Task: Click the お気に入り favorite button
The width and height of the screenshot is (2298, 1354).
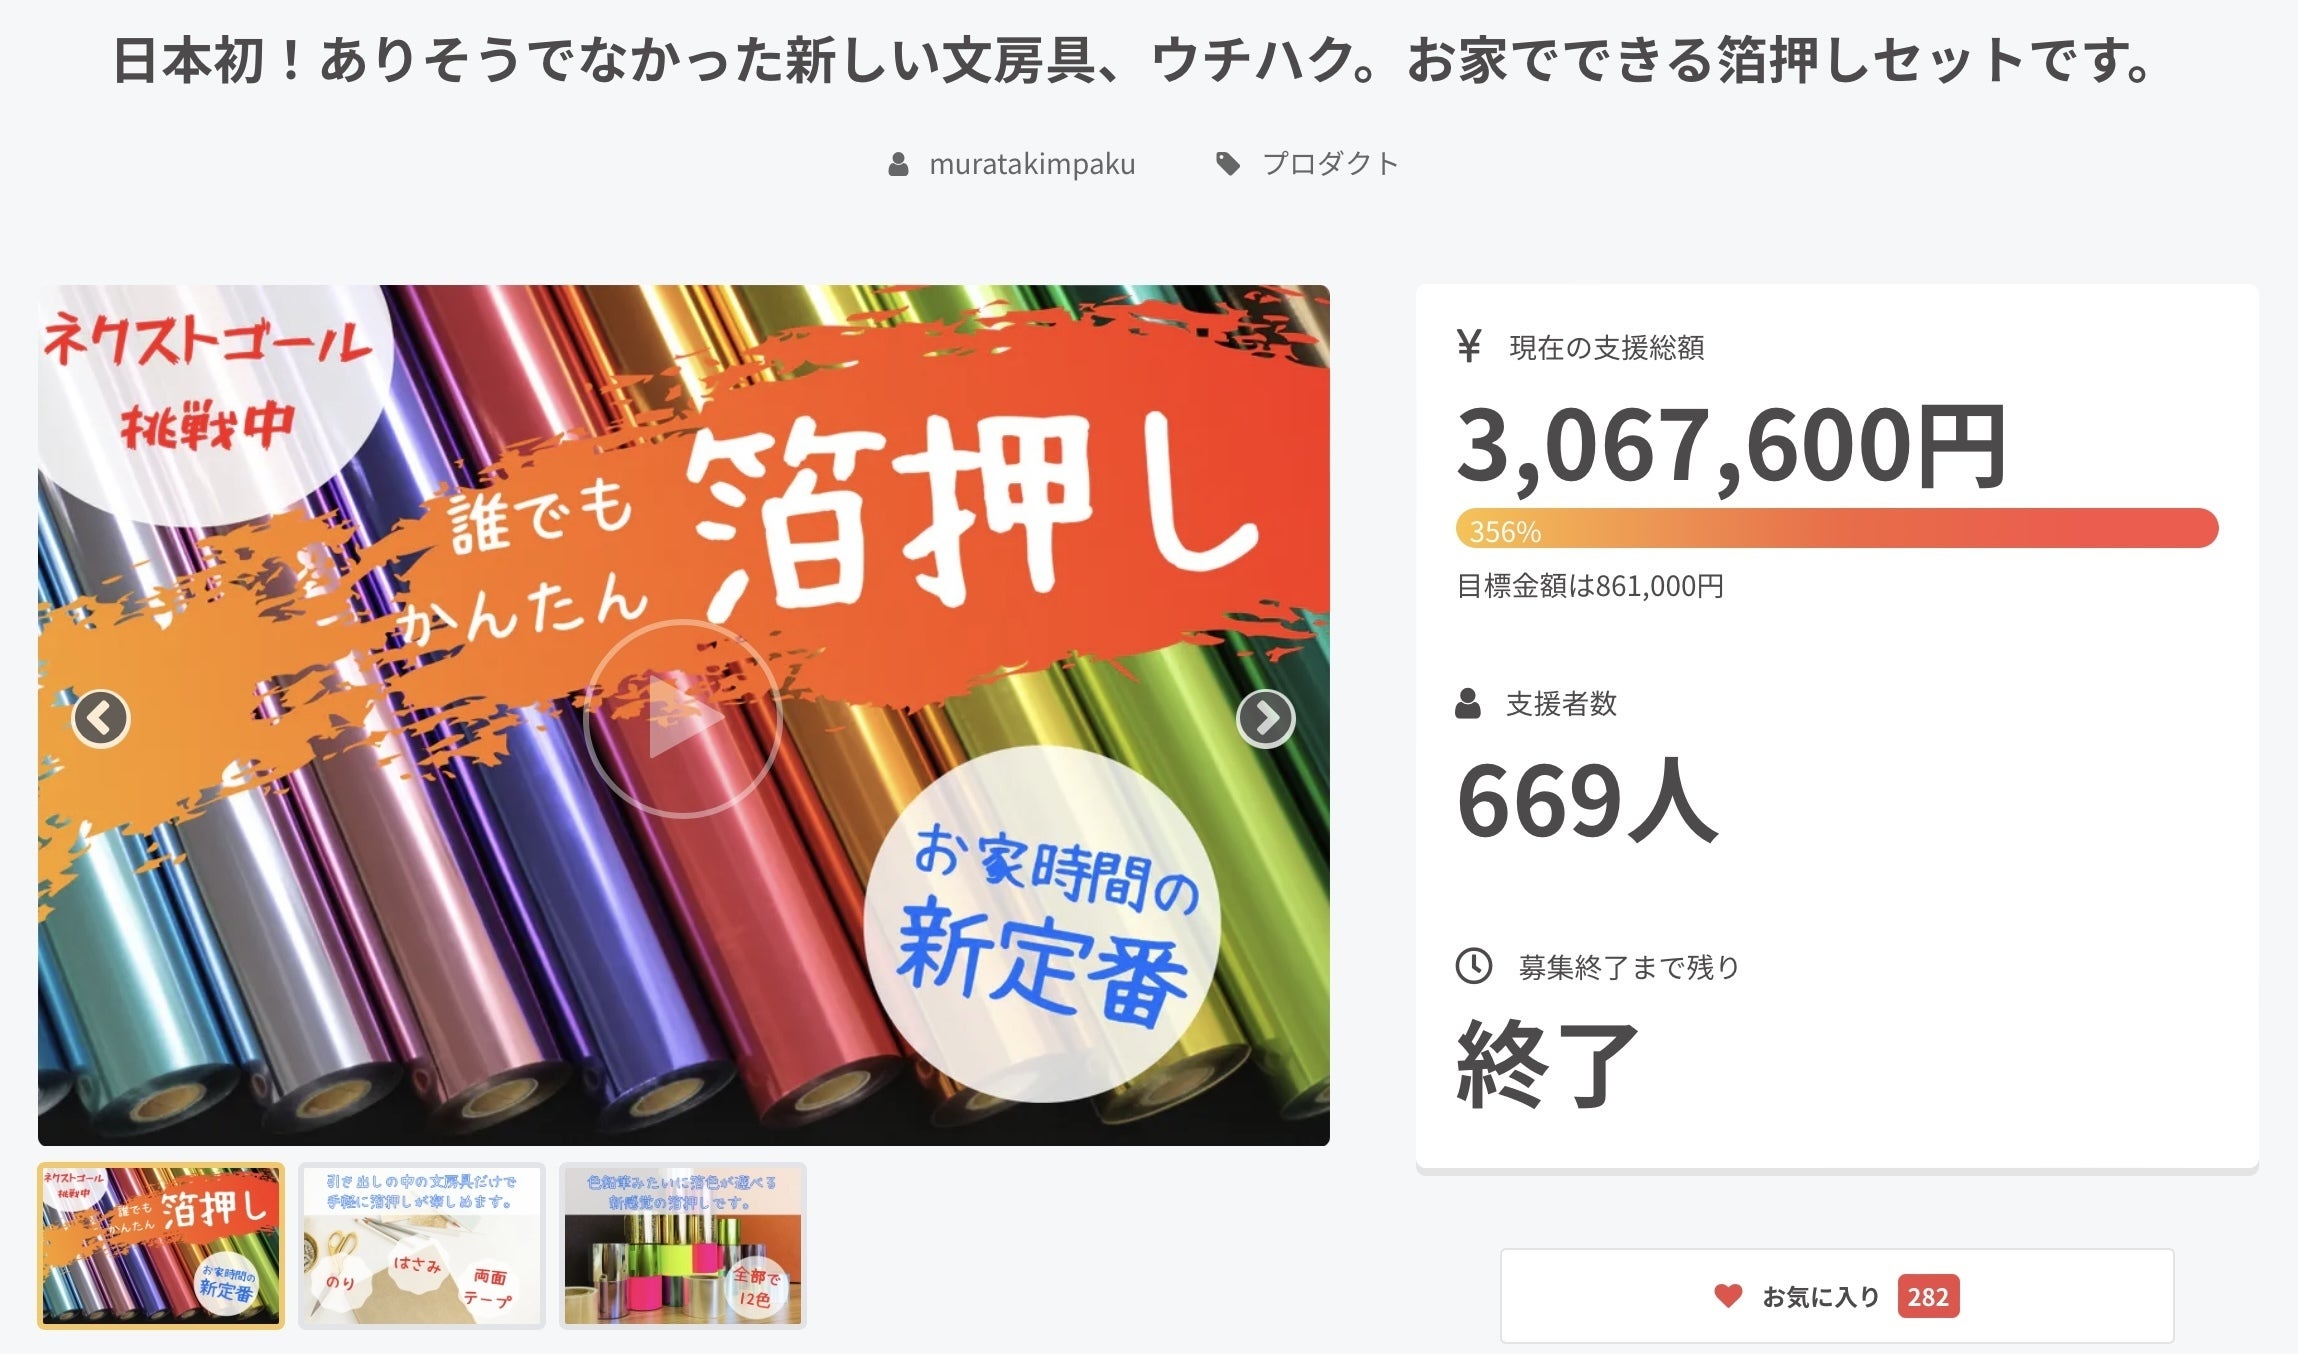Action: (x=1837, y=1296)
